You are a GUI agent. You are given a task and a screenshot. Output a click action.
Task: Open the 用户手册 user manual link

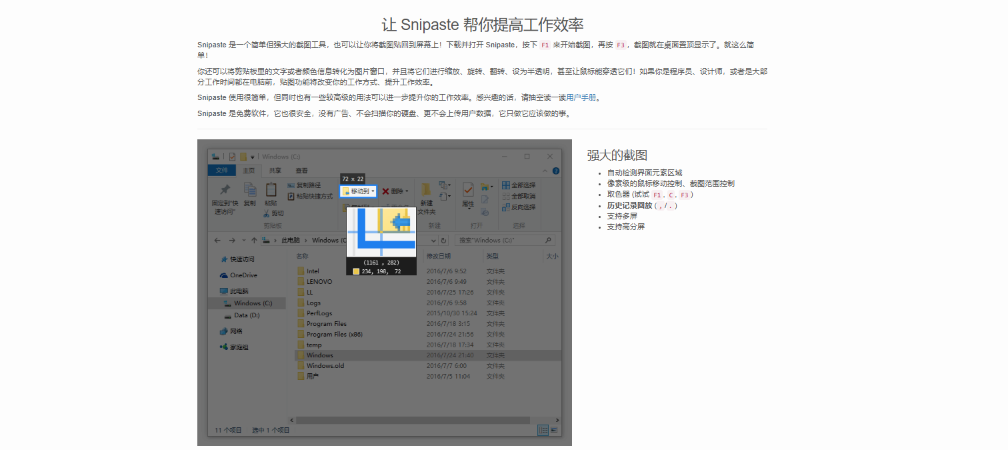[582, 98]
